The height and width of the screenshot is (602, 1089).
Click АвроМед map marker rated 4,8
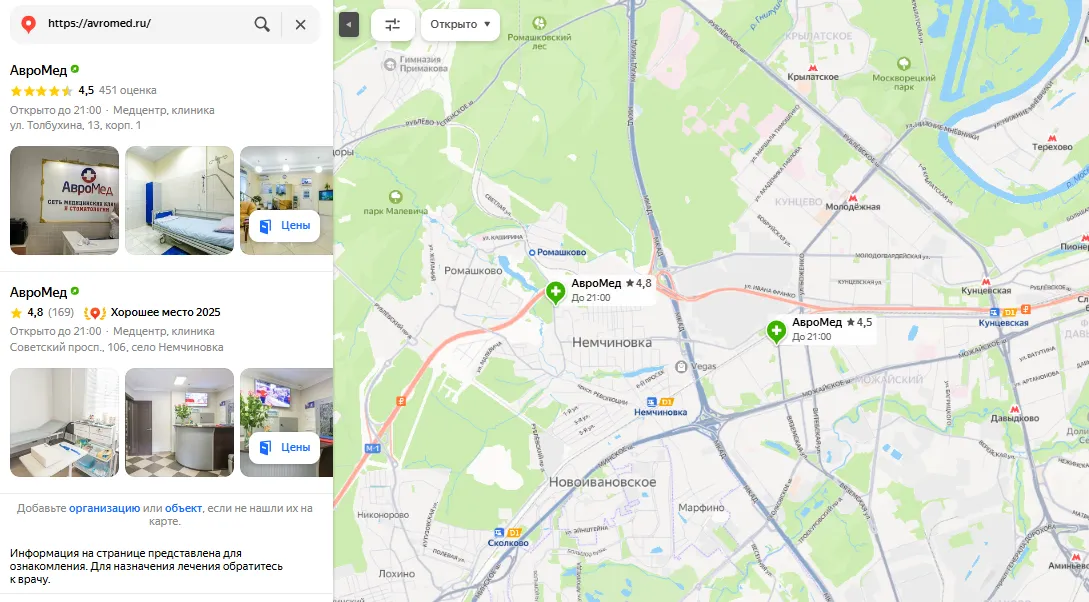click(x=555, y=292)
